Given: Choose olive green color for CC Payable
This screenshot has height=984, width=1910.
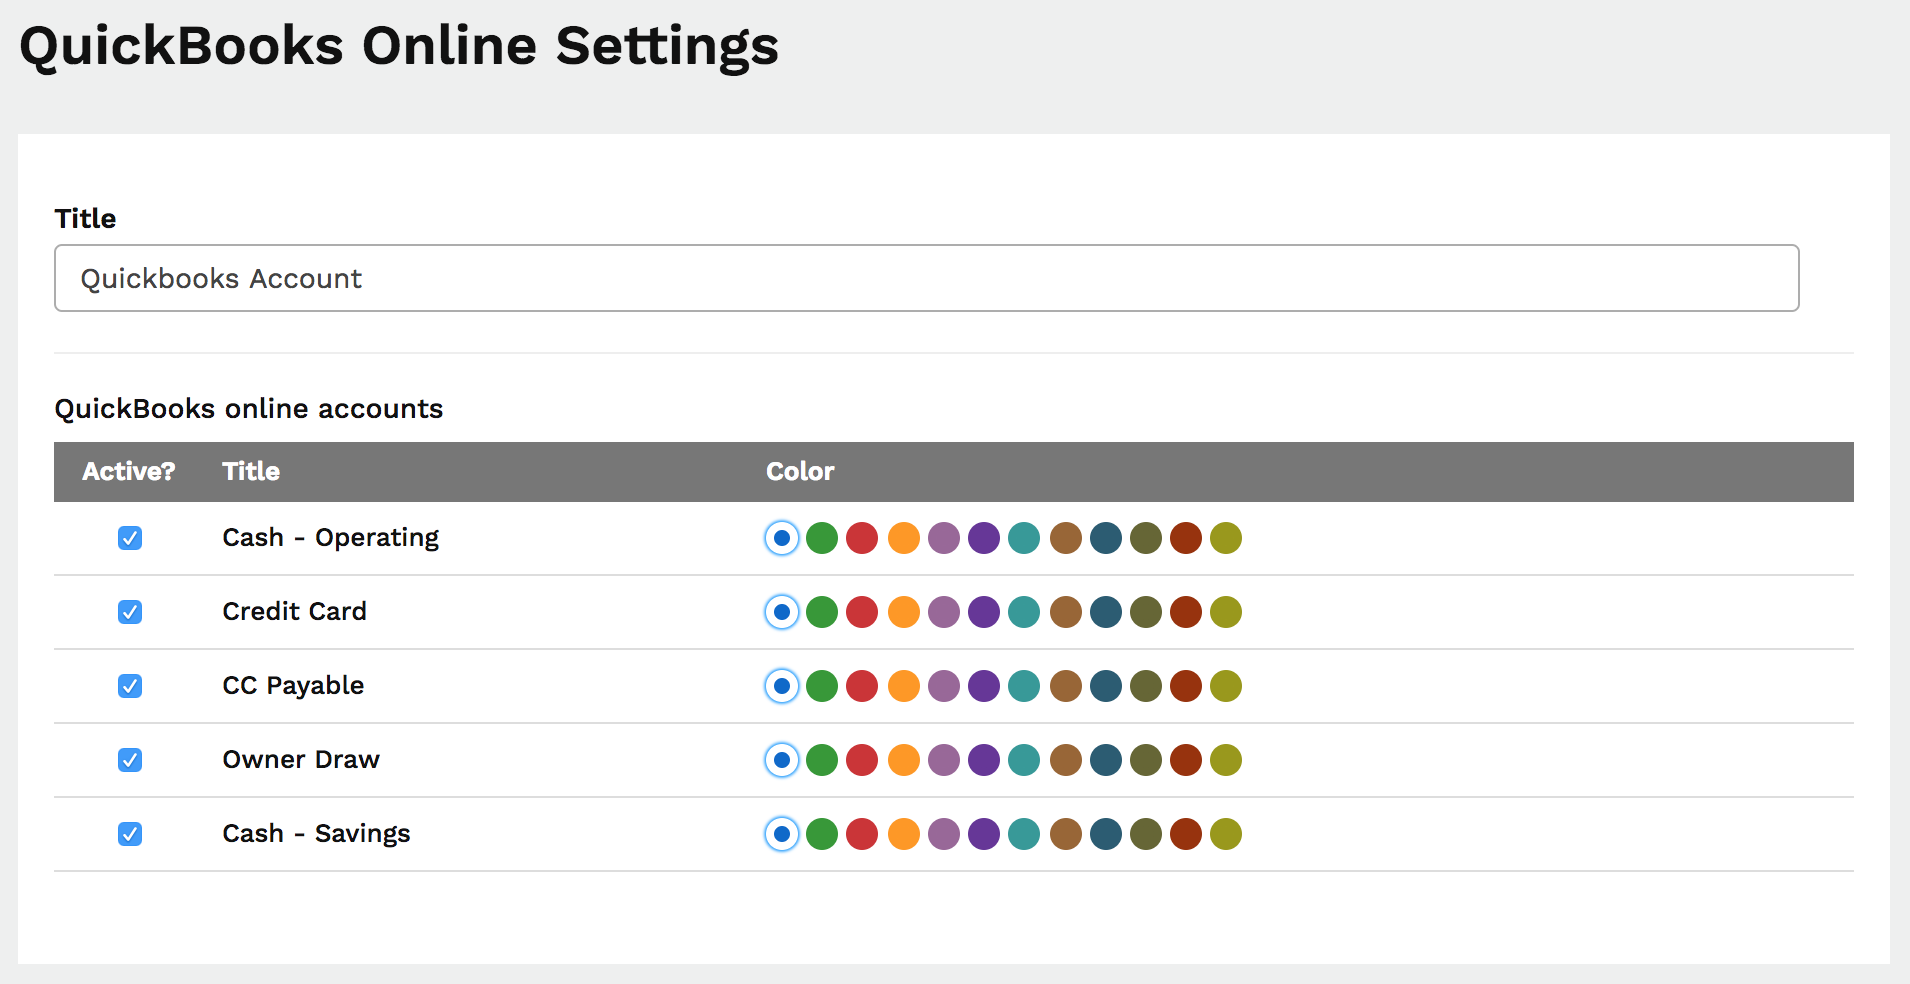Looking at the screenshot, I should (x=1146, y=686).
